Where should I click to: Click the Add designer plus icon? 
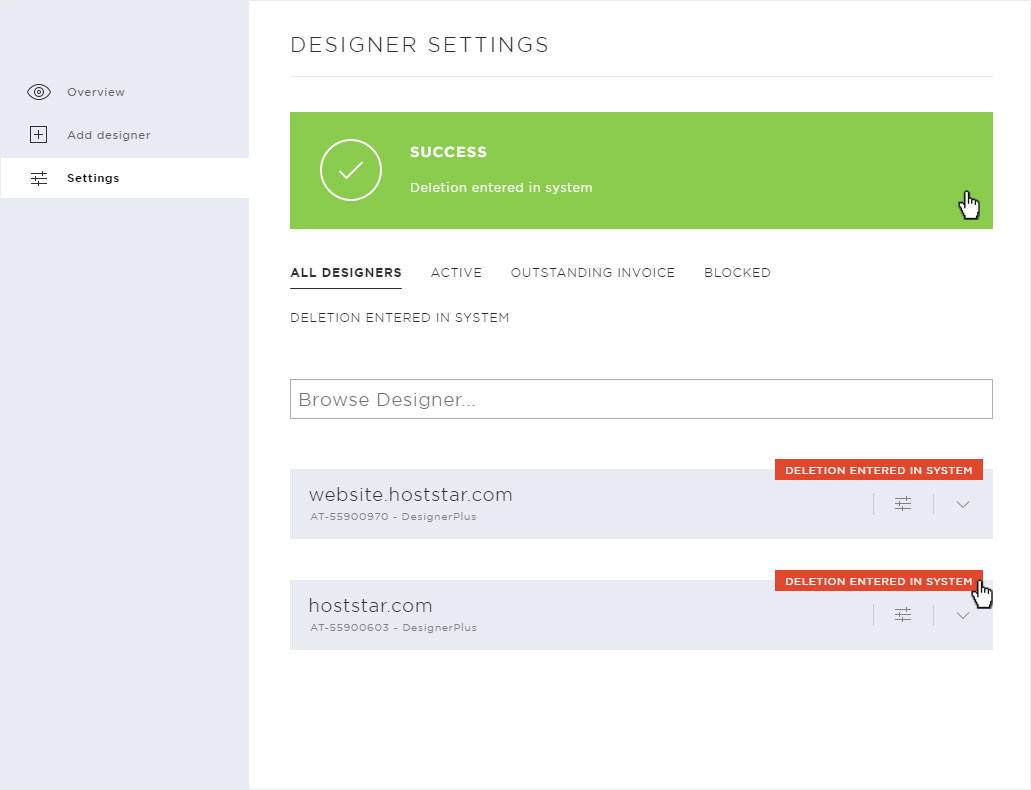point(39,135)
